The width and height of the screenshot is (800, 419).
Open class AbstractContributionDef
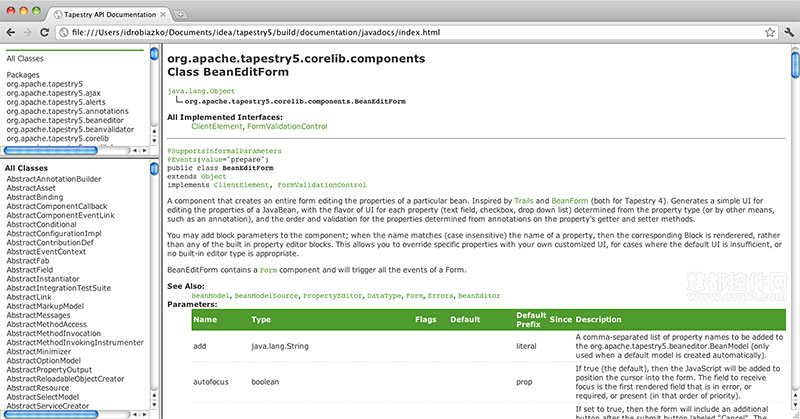click(50, 243)
